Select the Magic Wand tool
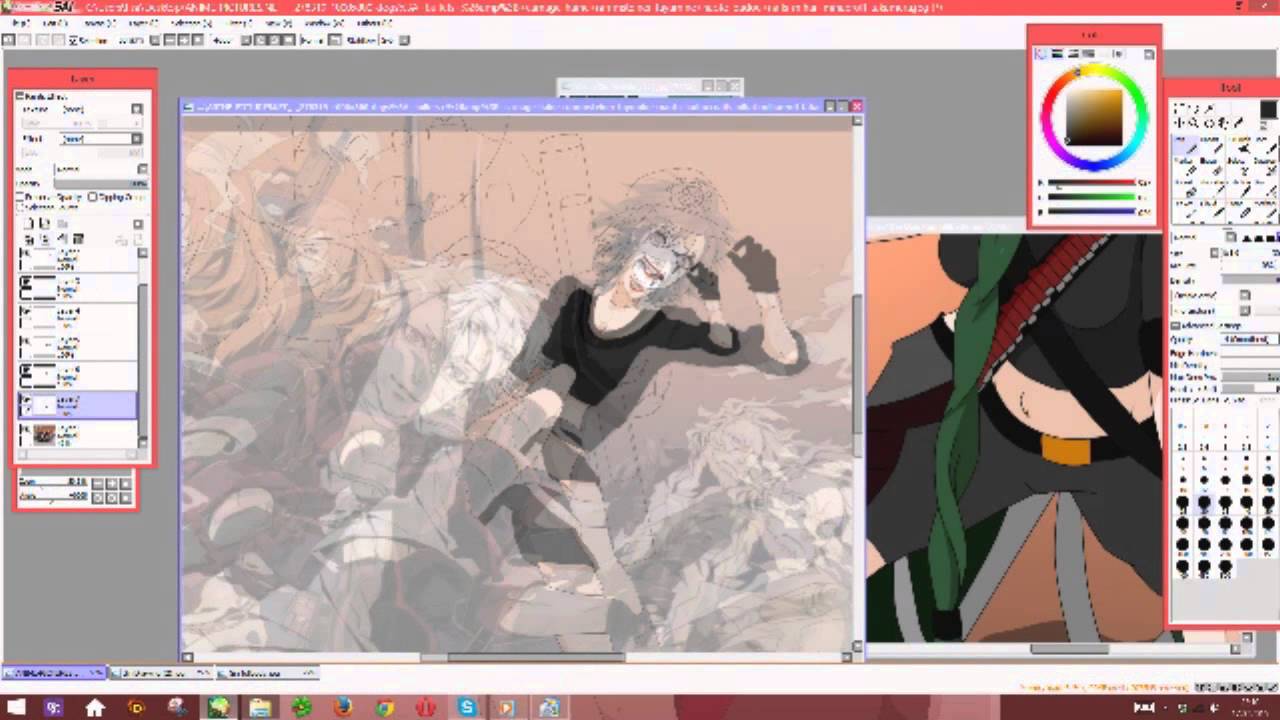The height and width of the screenshot is (720, 1280). tap(1208, 108)
